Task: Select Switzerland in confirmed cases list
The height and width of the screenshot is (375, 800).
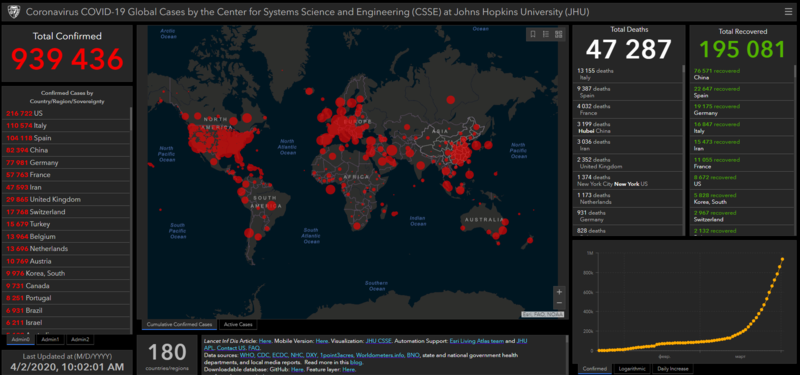Action: pos(66,212)
